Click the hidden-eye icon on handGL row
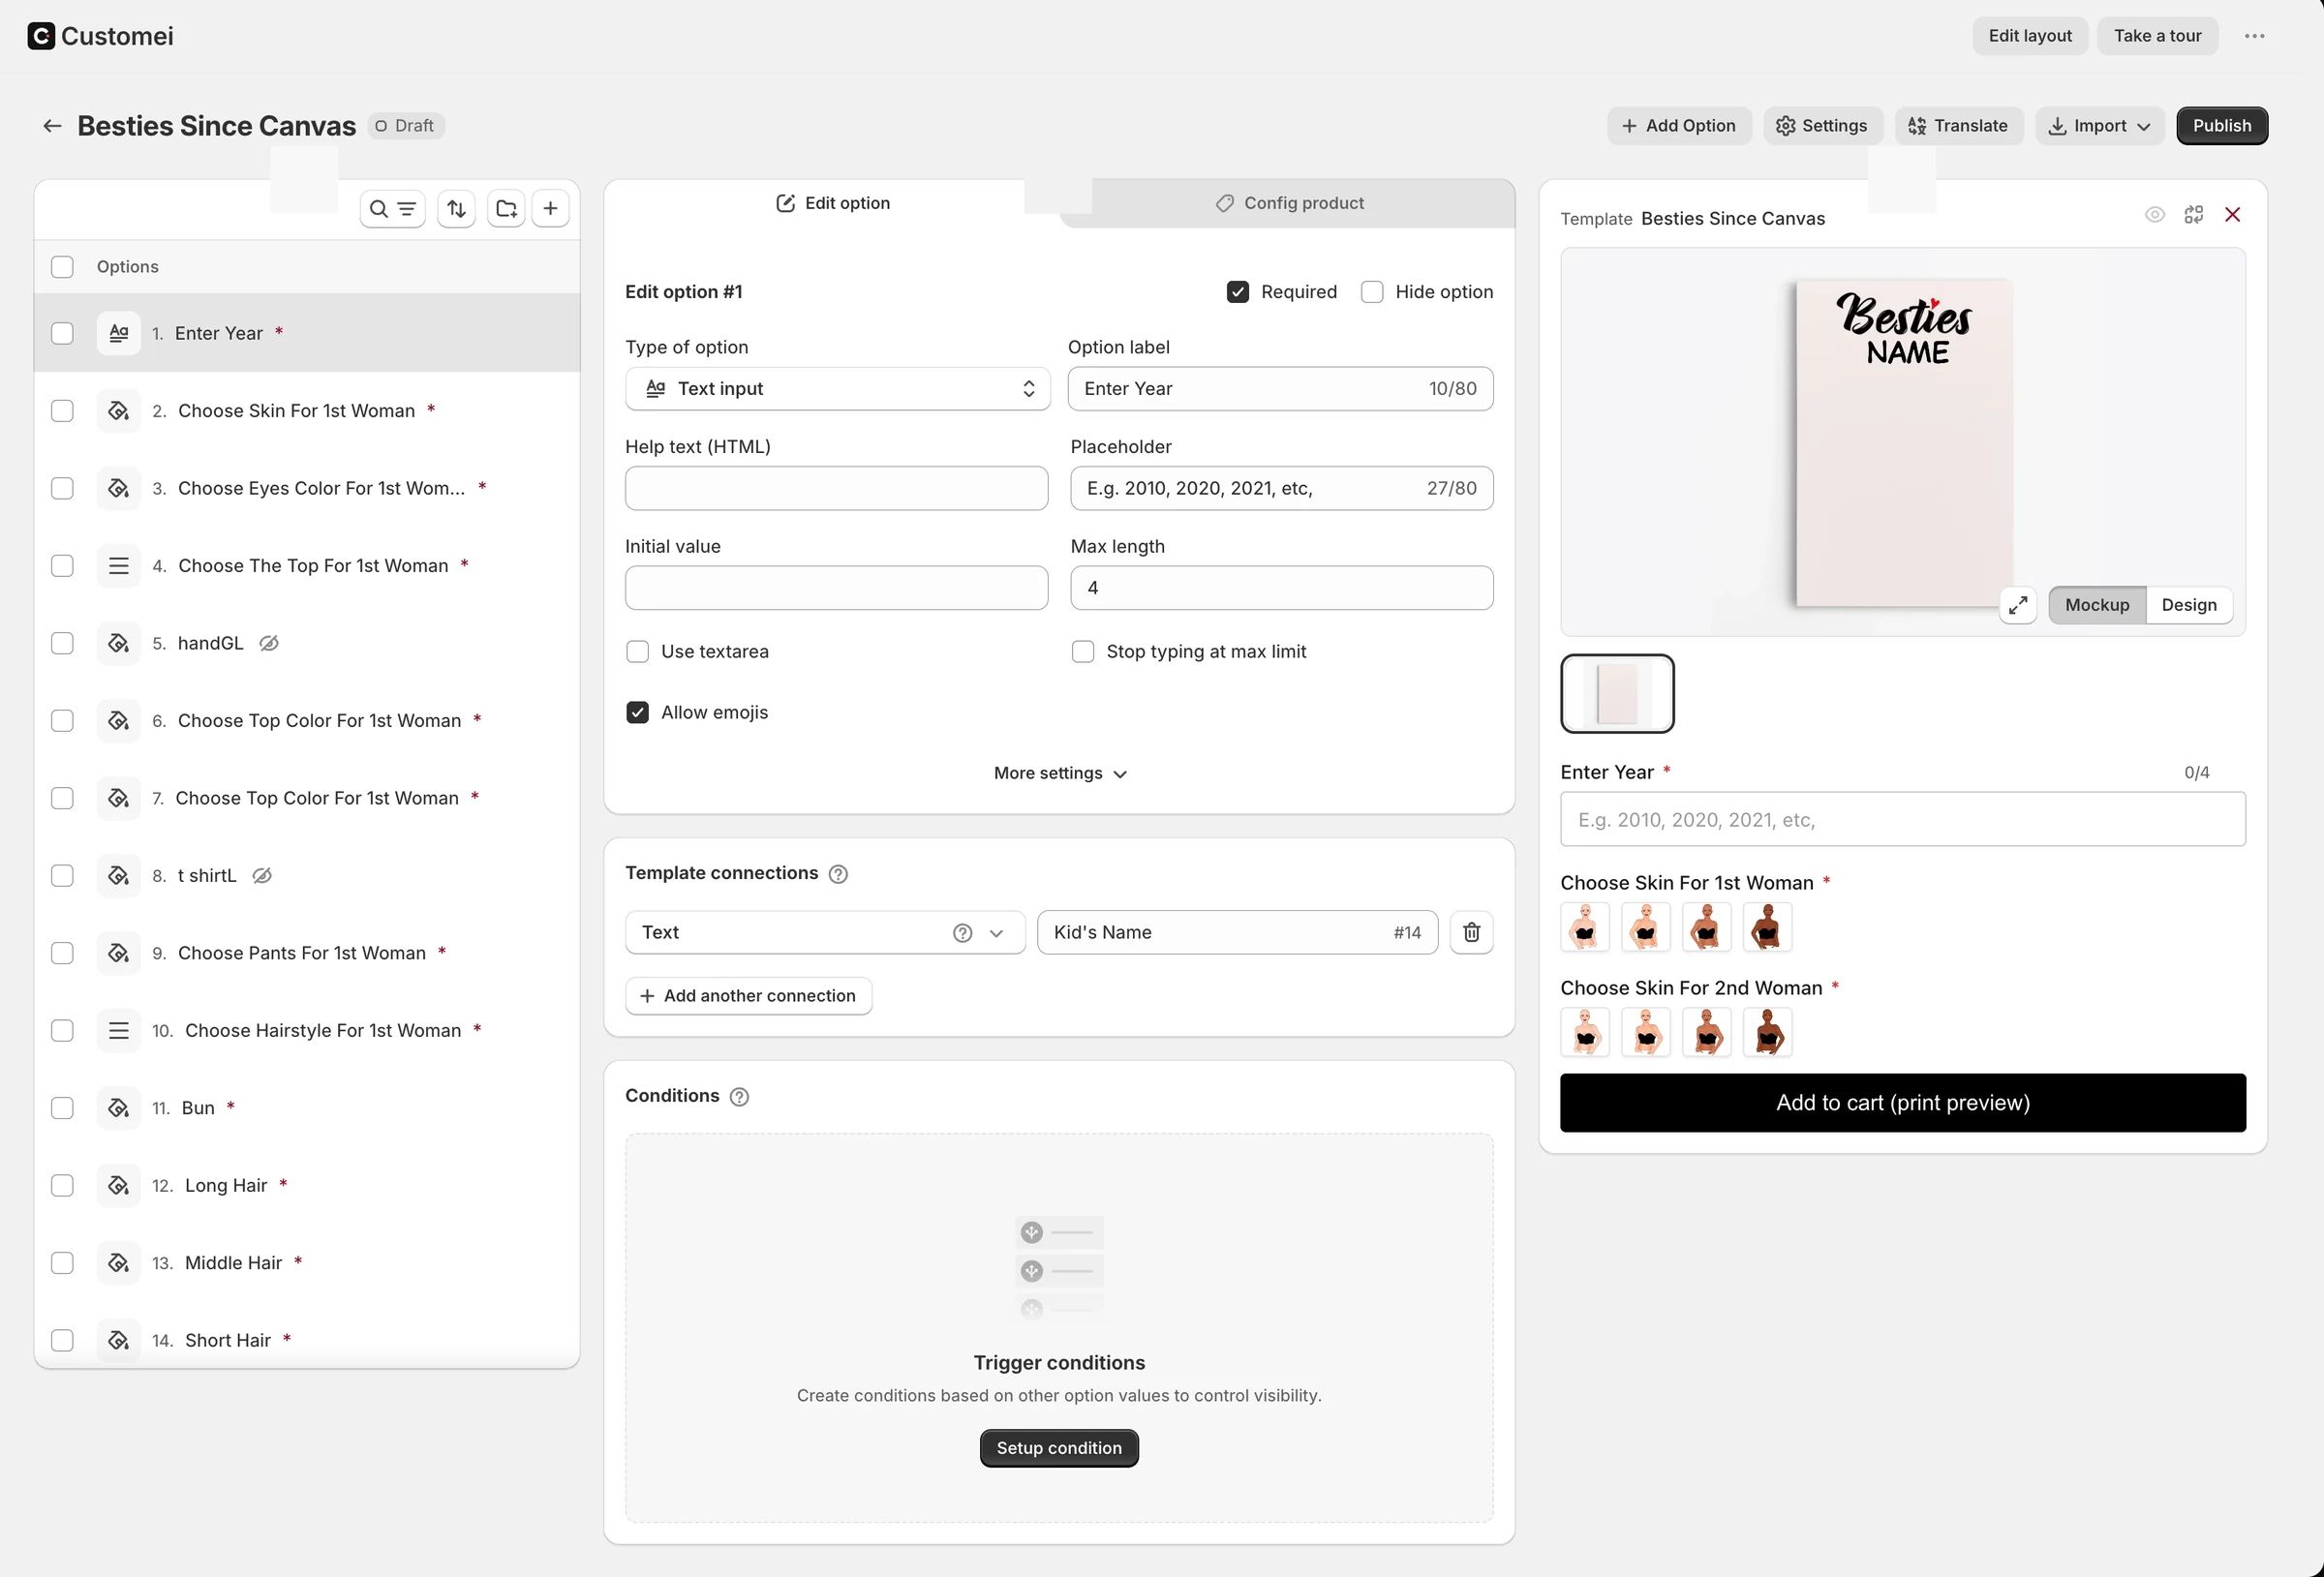The height and width of the screenshot is (1577, 2324). coord(269,643)
